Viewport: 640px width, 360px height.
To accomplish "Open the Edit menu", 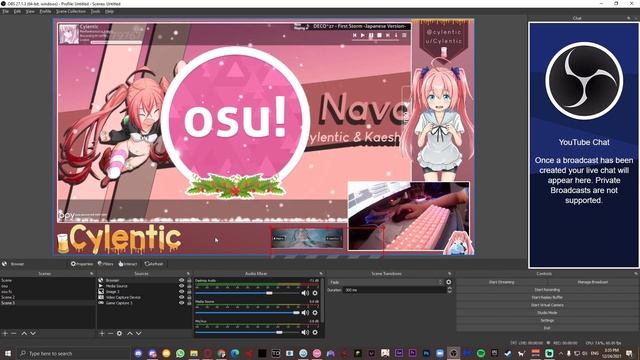I will pos(17,11).
